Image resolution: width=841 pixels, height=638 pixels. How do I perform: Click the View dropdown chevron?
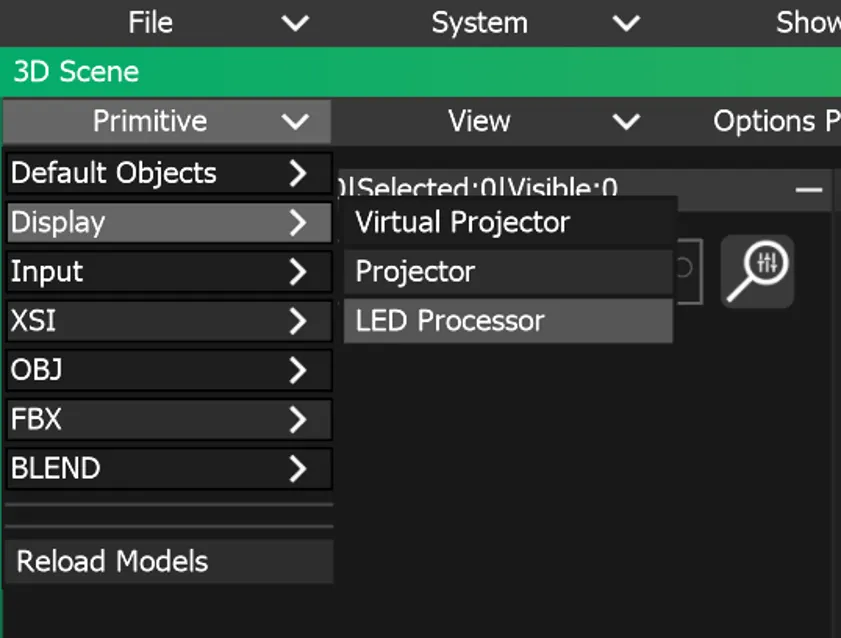(x=626, y=122)
